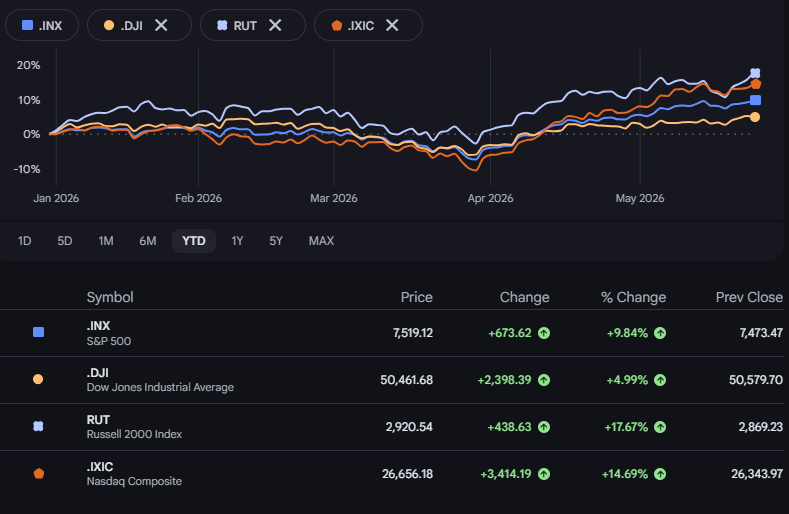Click the .INX legend chip
The height and width of the screenshot is (514, 789).
click(42, 25)
